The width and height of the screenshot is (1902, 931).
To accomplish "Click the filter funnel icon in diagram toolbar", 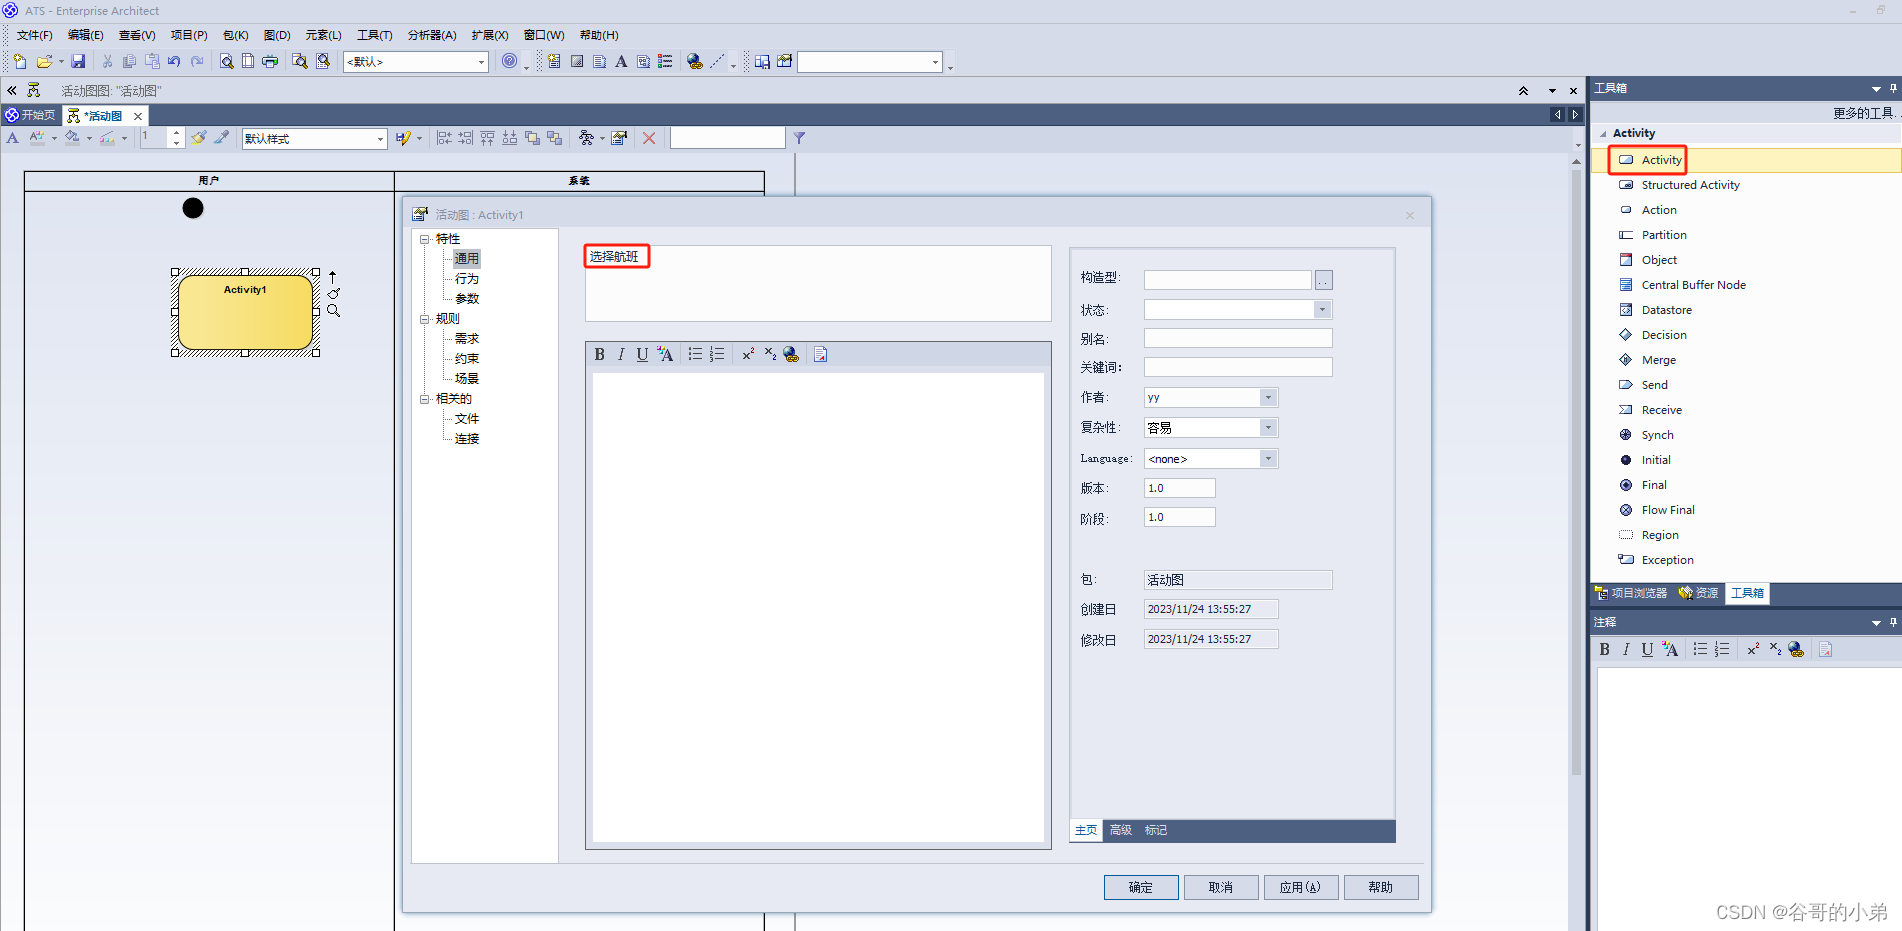I will (x=799, y=138).
